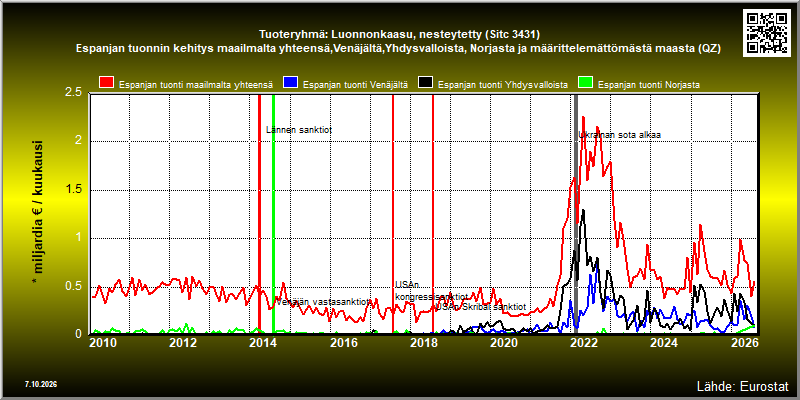800x400 pixels.
Task: Select legend text 'Espanjan tuonti Norjasta'
Action: [x=648, y=85]
